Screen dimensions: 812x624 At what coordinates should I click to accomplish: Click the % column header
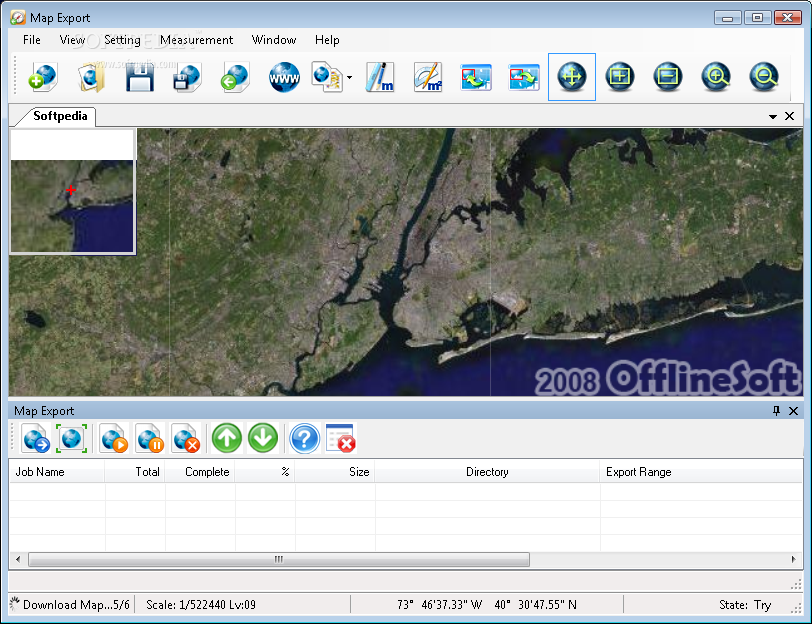pyautogui.click(x=265, y=472)
